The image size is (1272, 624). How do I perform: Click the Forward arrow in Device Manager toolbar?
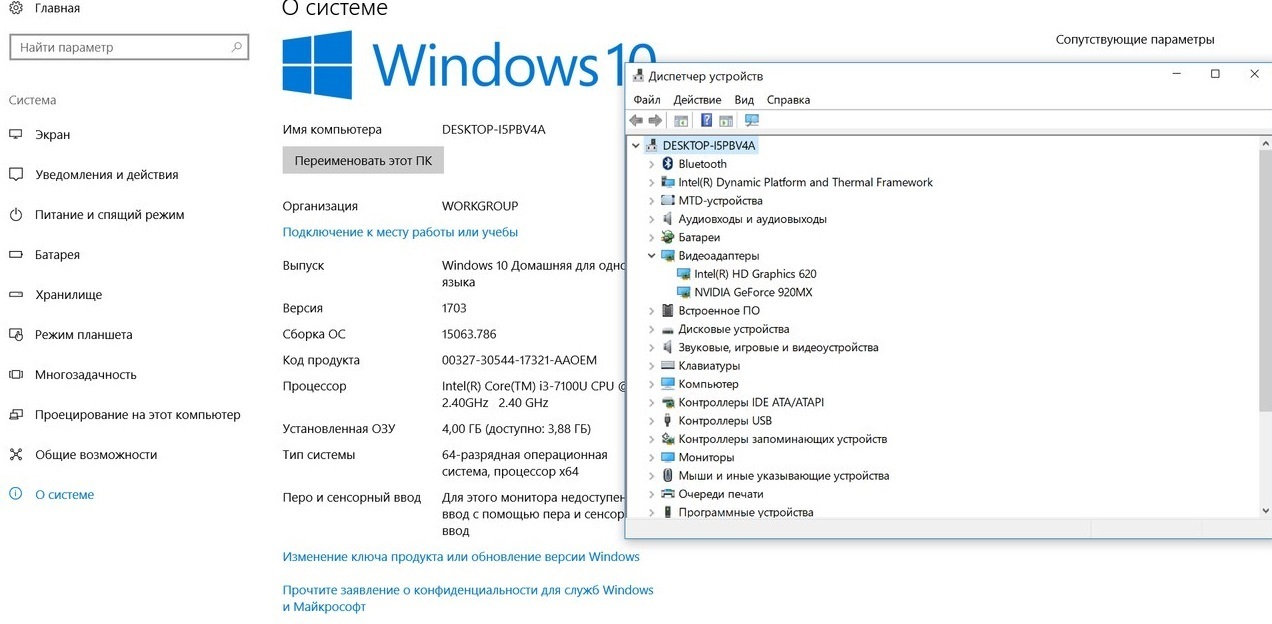655,120
